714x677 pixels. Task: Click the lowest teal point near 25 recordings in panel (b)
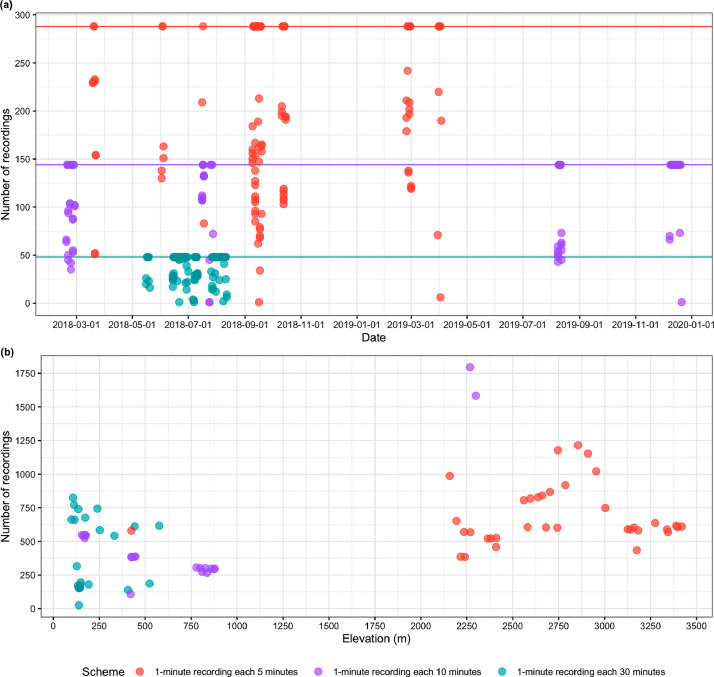[x=79, y=605]
